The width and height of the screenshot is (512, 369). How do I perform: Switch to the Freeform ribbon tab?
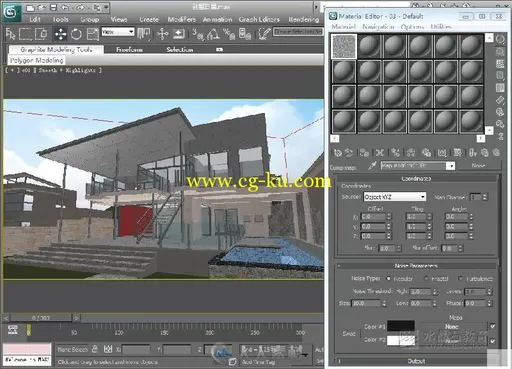(x=129, y=50)
